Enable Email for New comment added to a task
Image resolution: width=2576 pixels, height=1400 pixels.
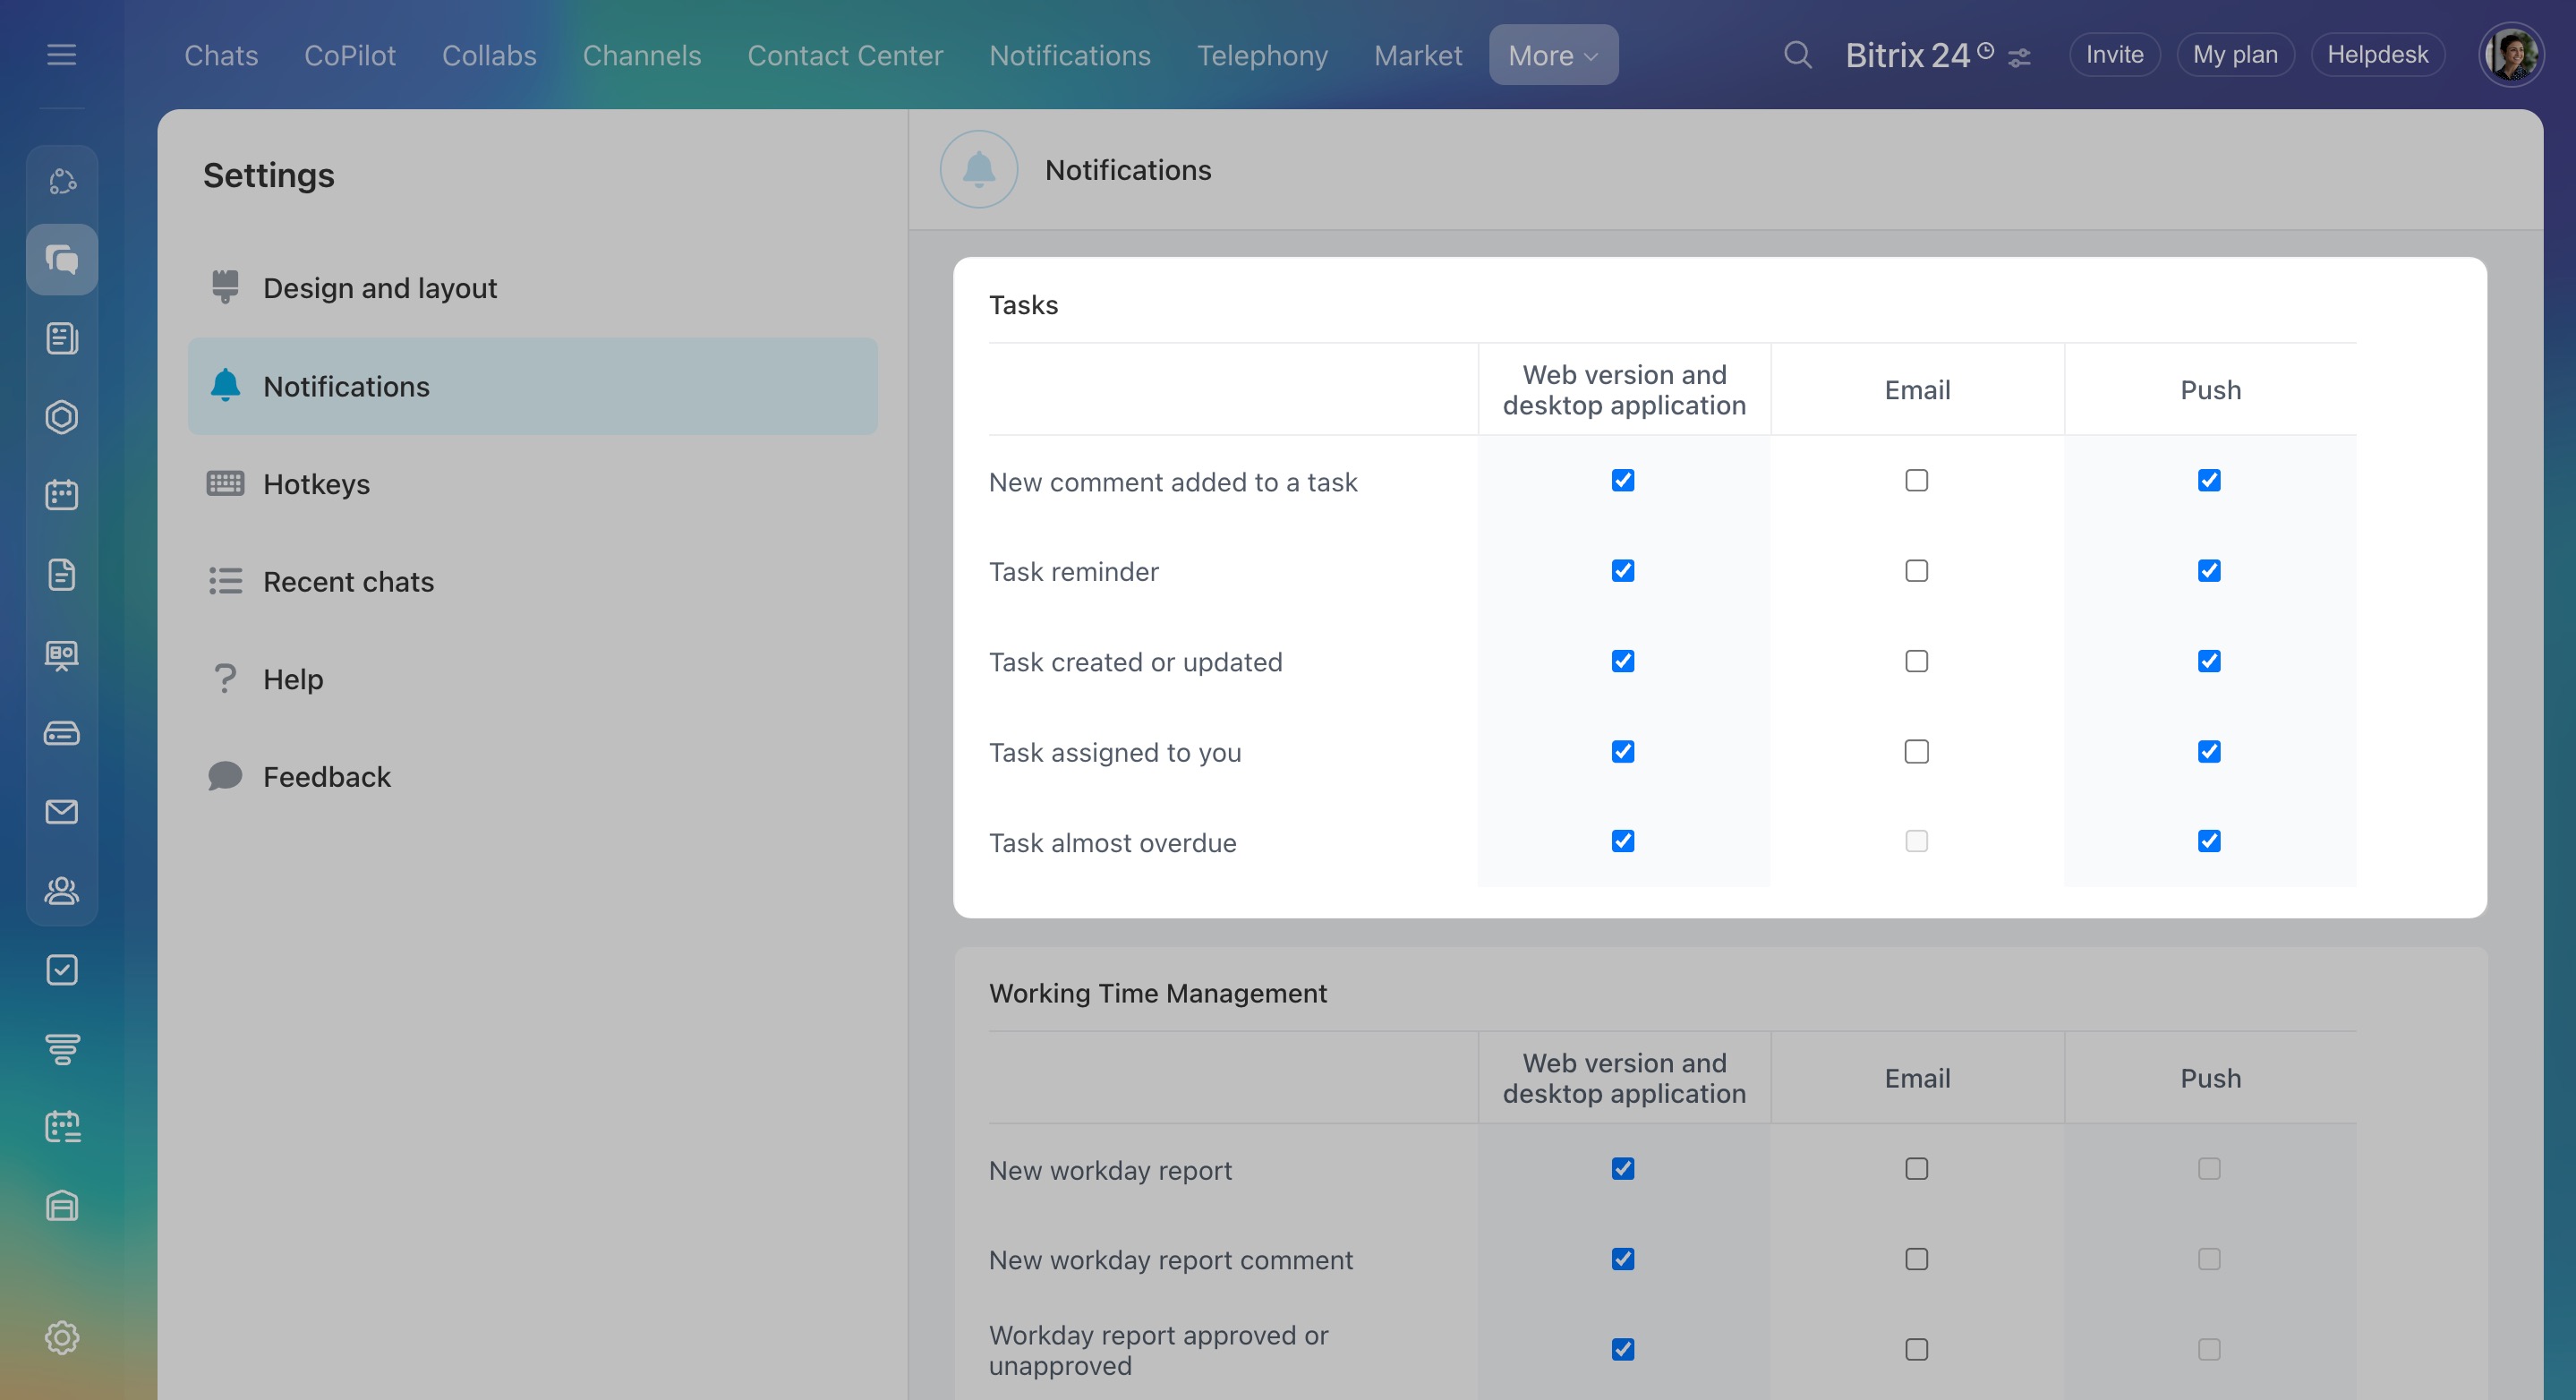click(x=1916, y=481)
